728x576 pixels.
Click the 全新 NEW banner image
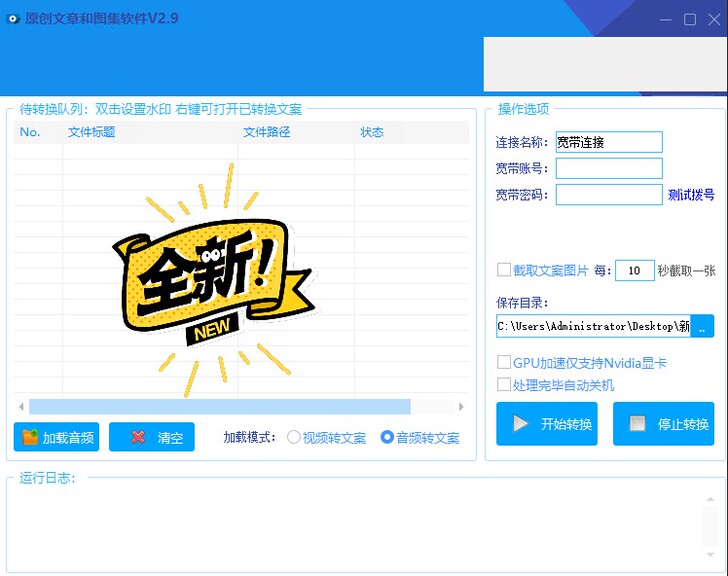point(214,280)
